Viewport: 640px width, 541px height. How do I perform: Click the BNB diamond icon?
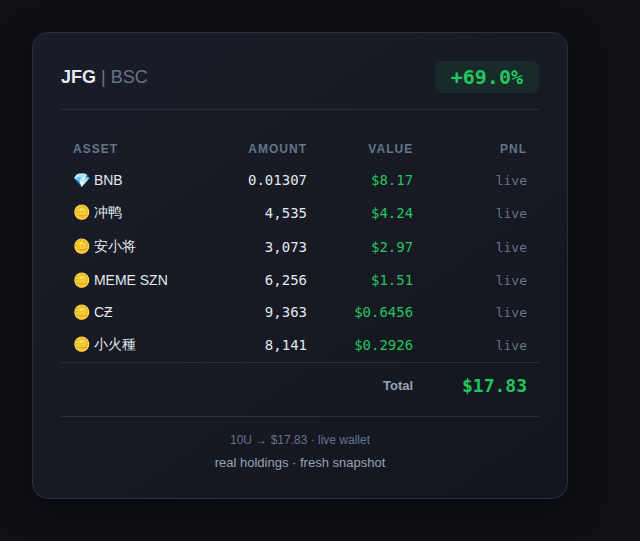click(x=82, y=180)
